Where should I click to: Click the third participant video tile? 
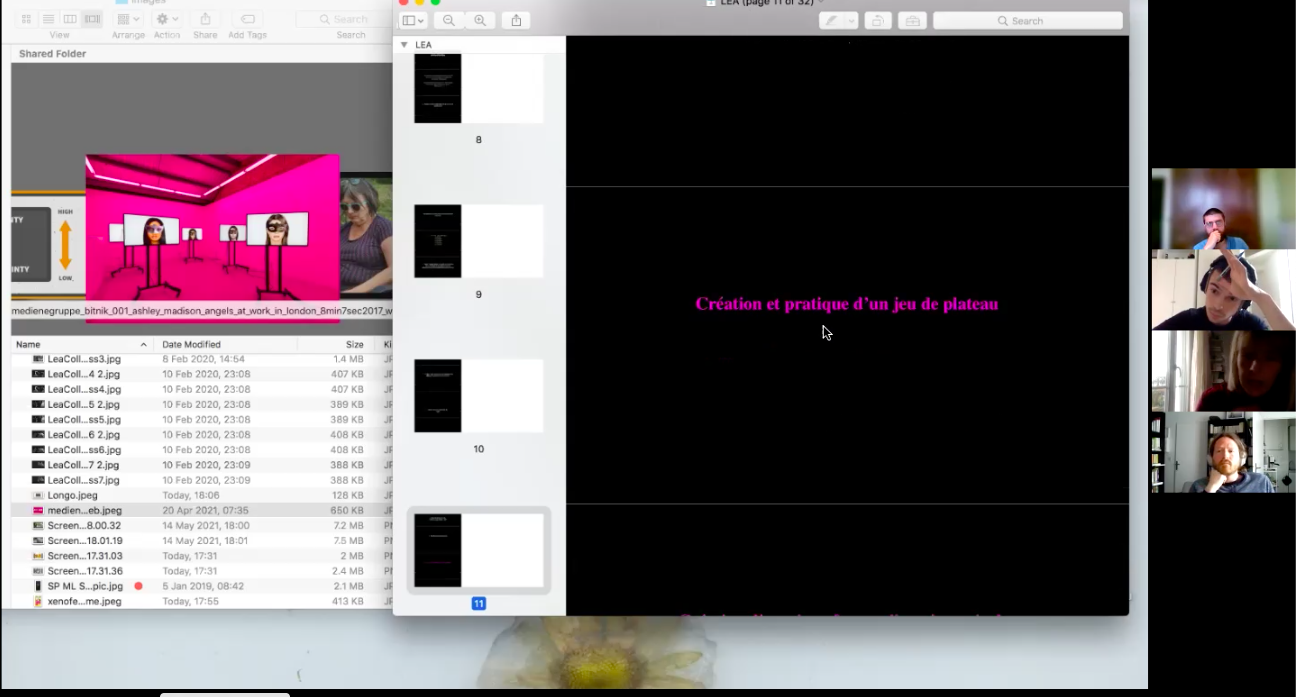tap(1223, 371)
